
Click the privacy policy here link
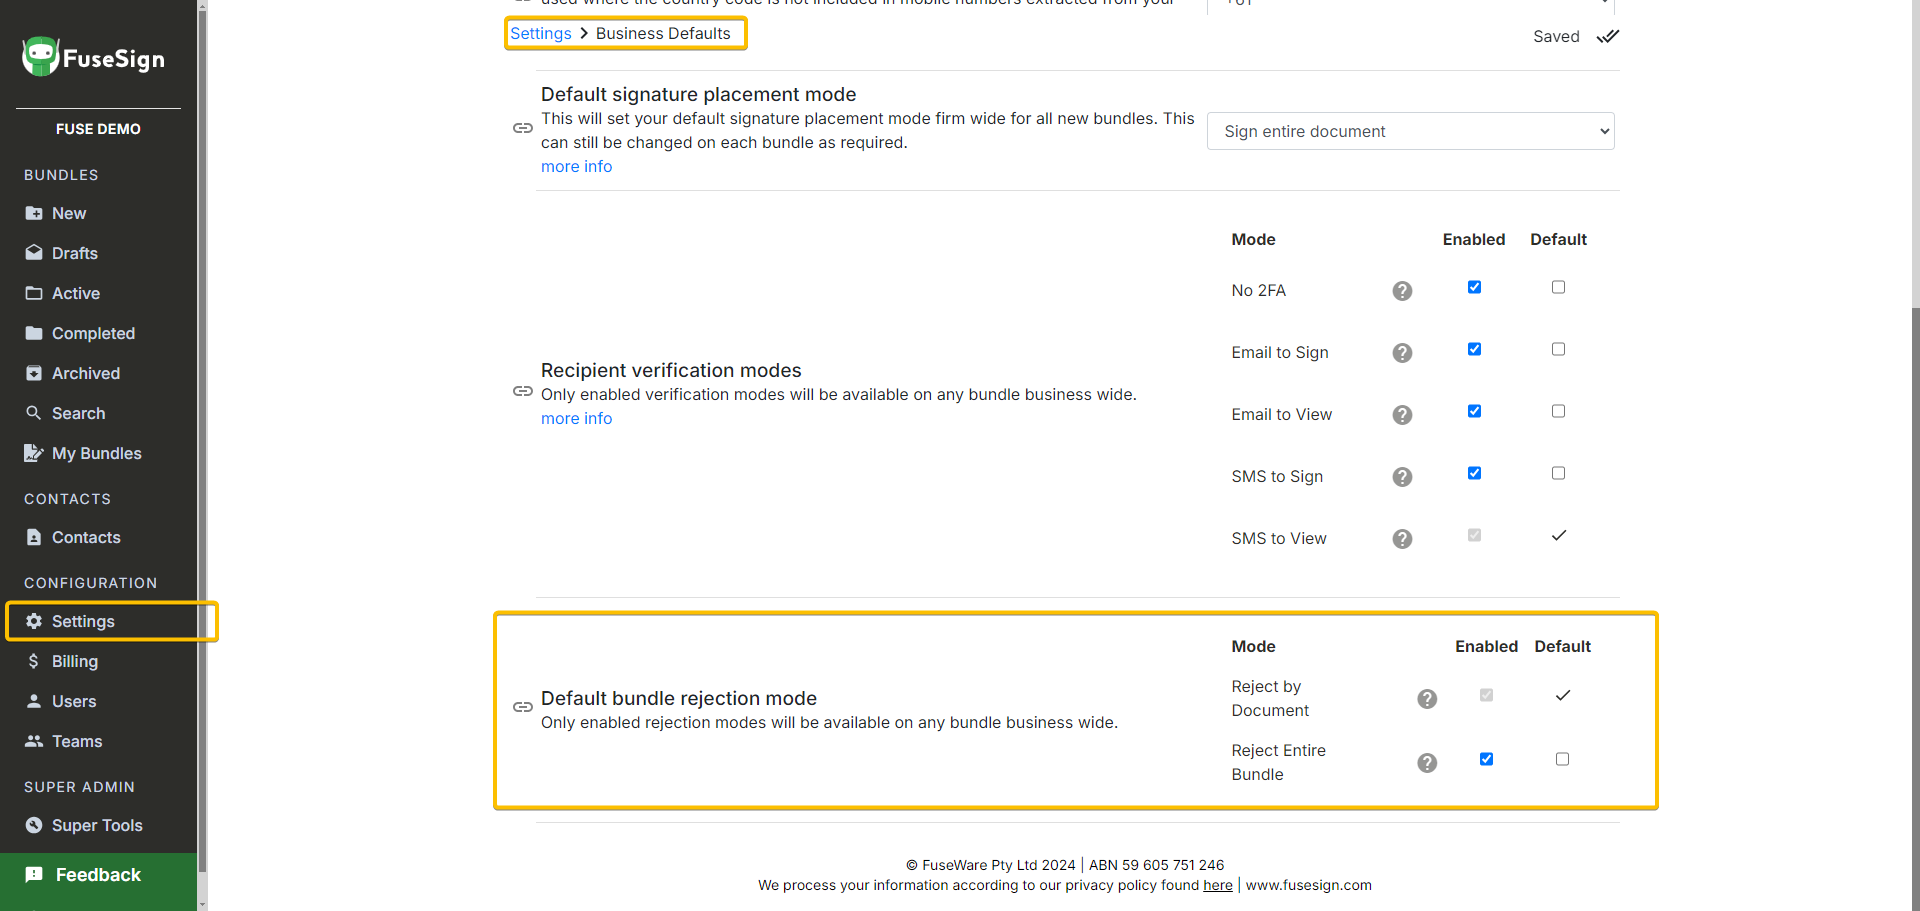point(1217,885)
